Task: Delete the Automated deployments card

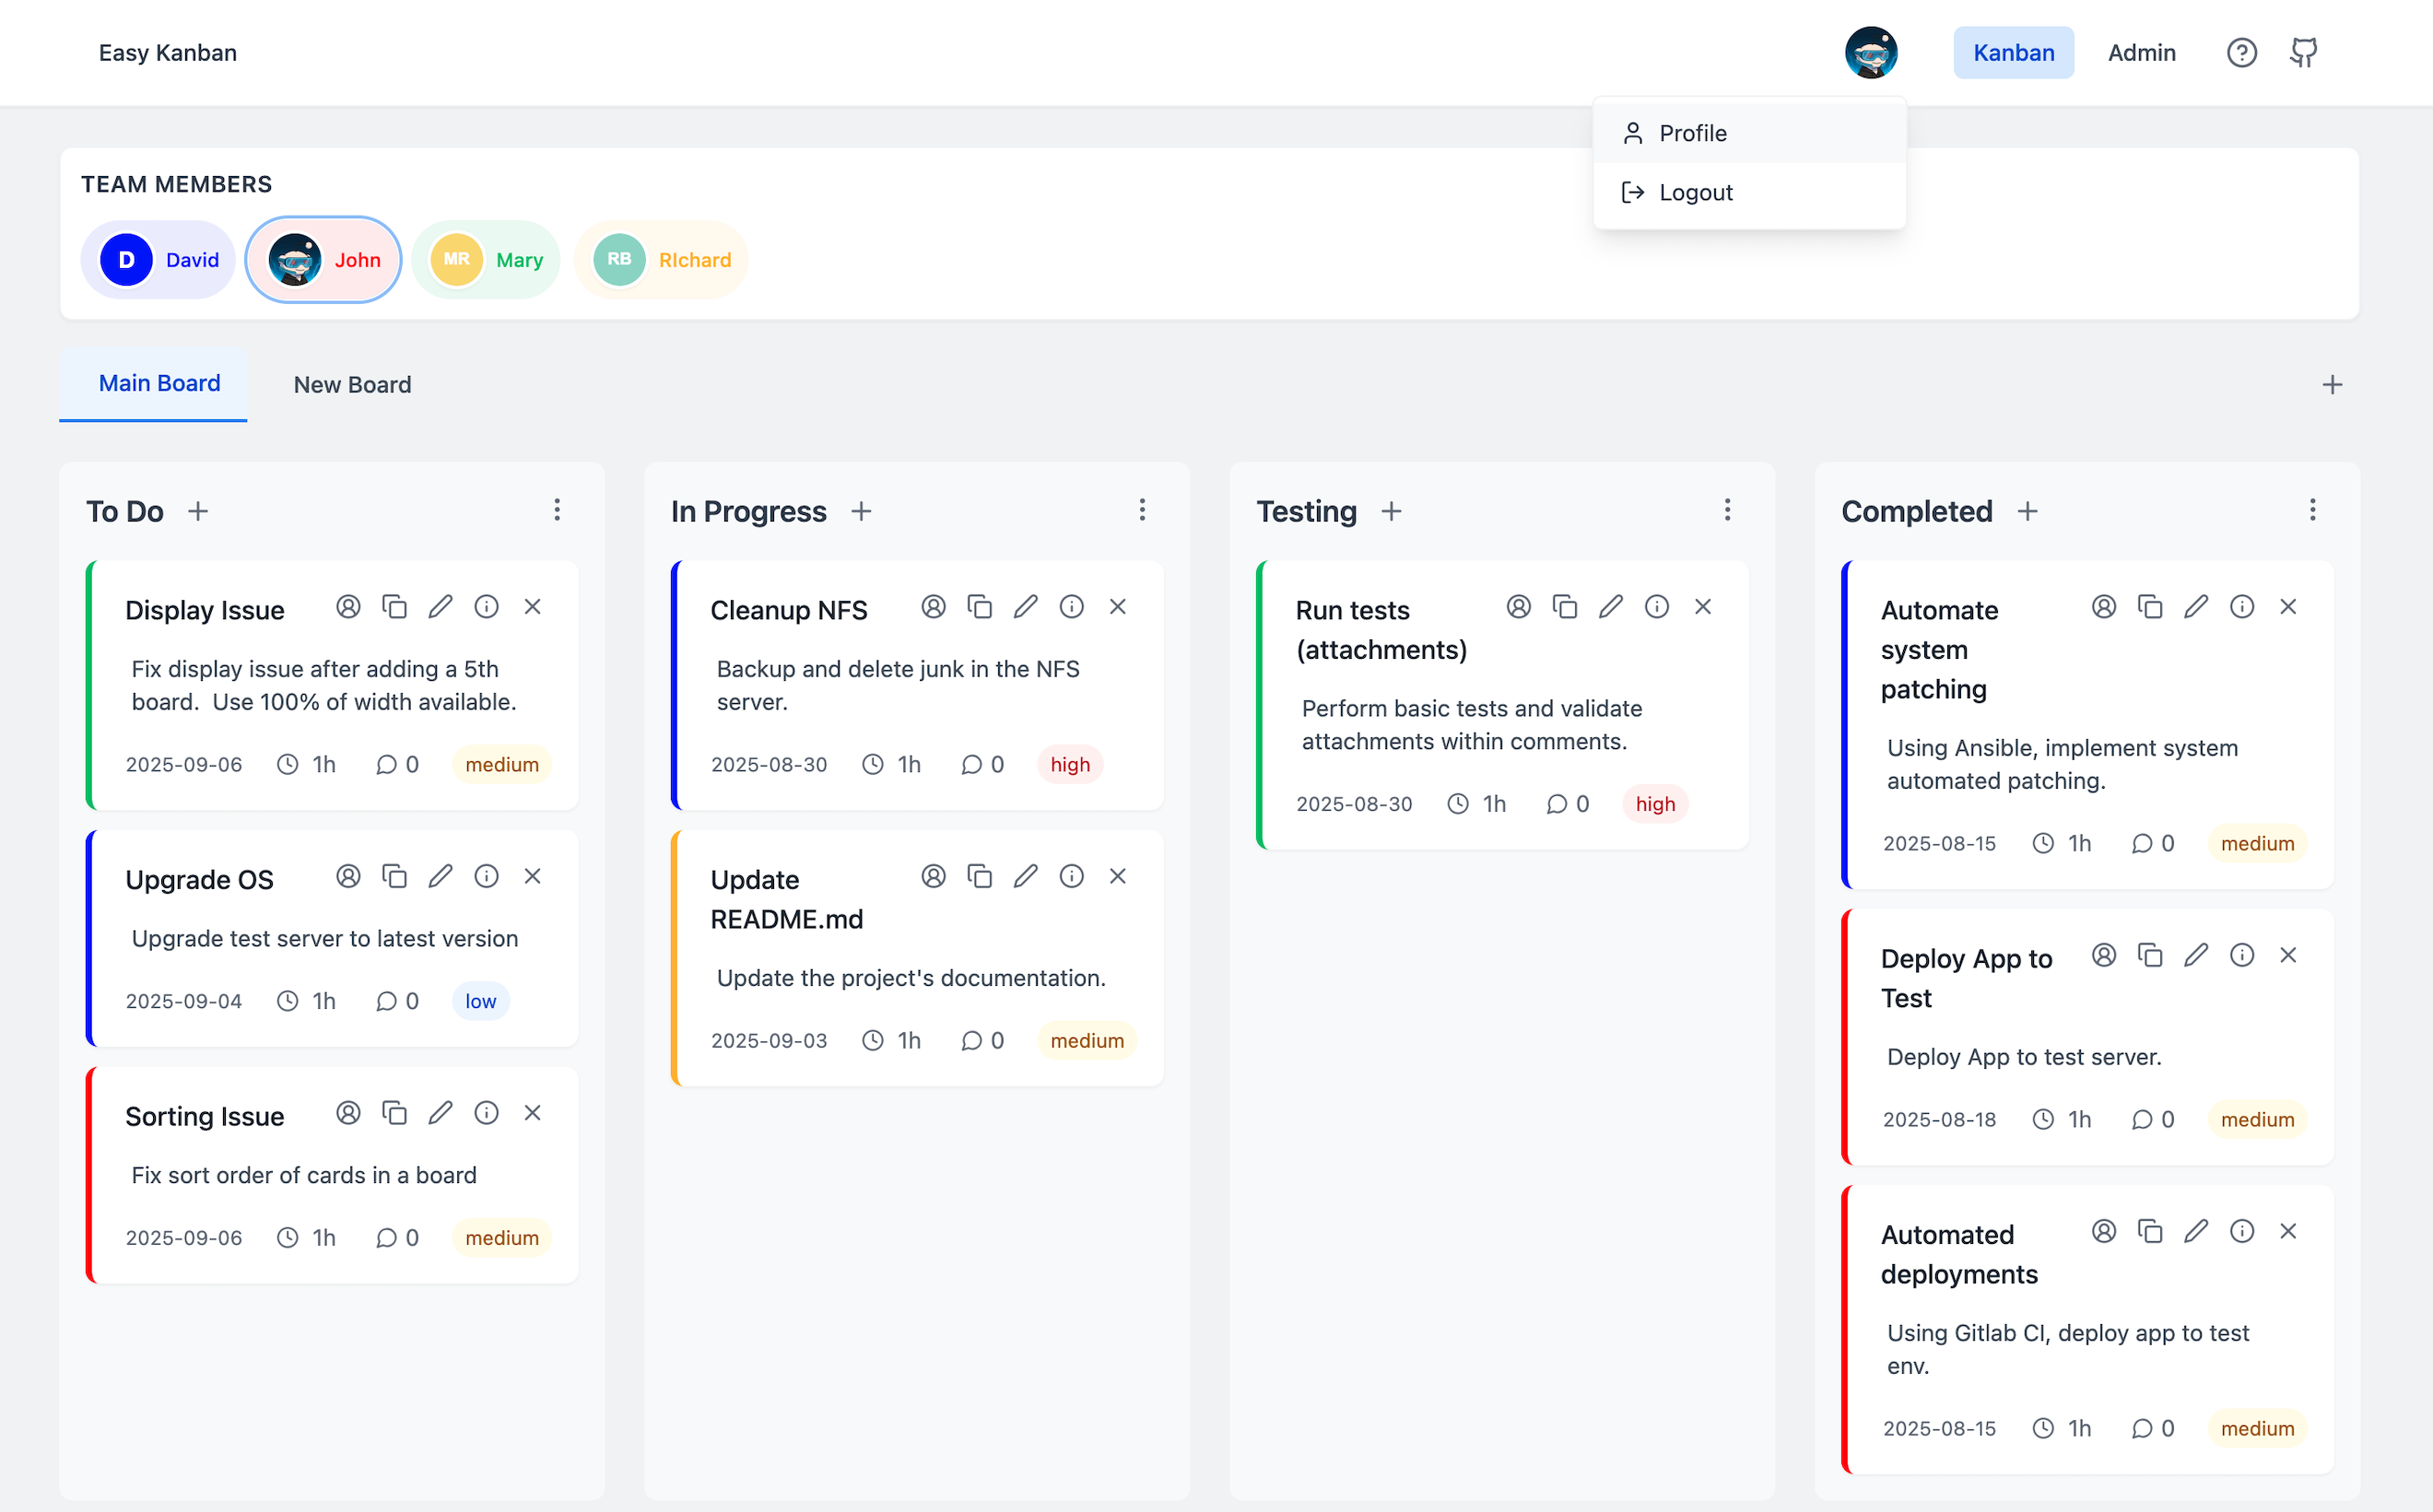Action: click(2287, 1231)
